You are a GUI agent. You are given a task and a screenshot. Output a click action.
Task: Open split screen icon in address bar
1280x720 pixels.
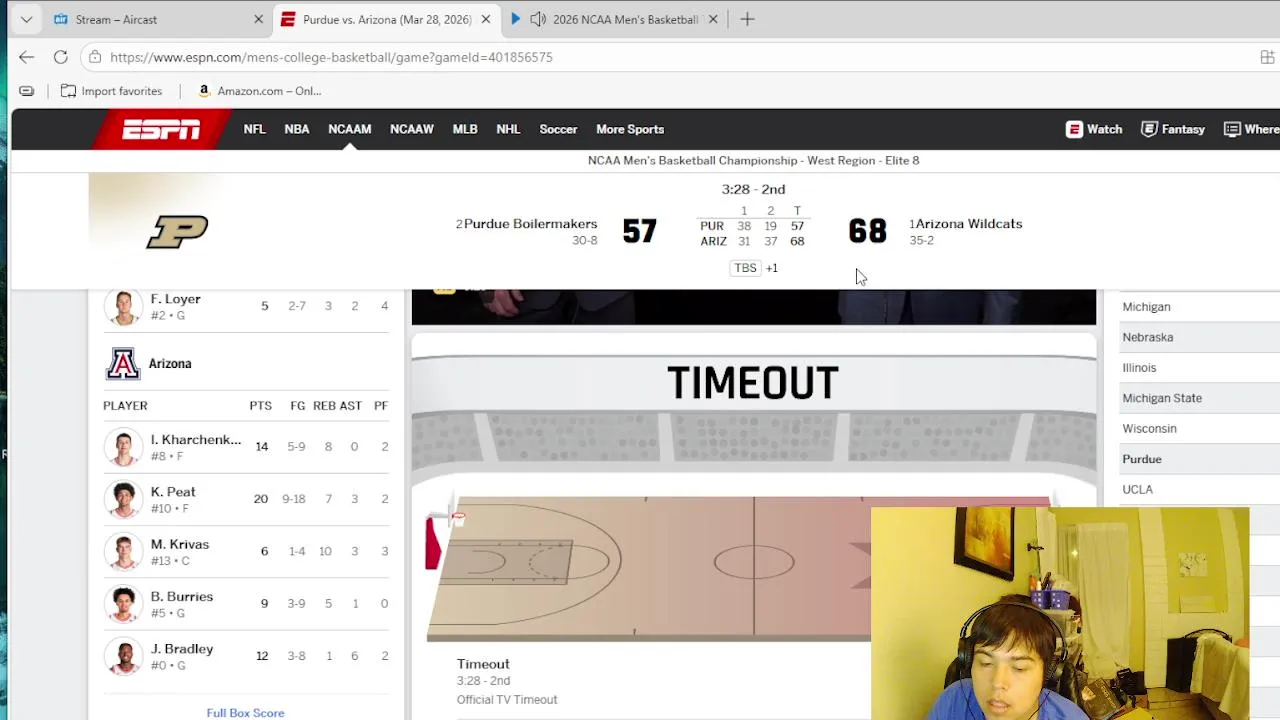coord(1267,57)
